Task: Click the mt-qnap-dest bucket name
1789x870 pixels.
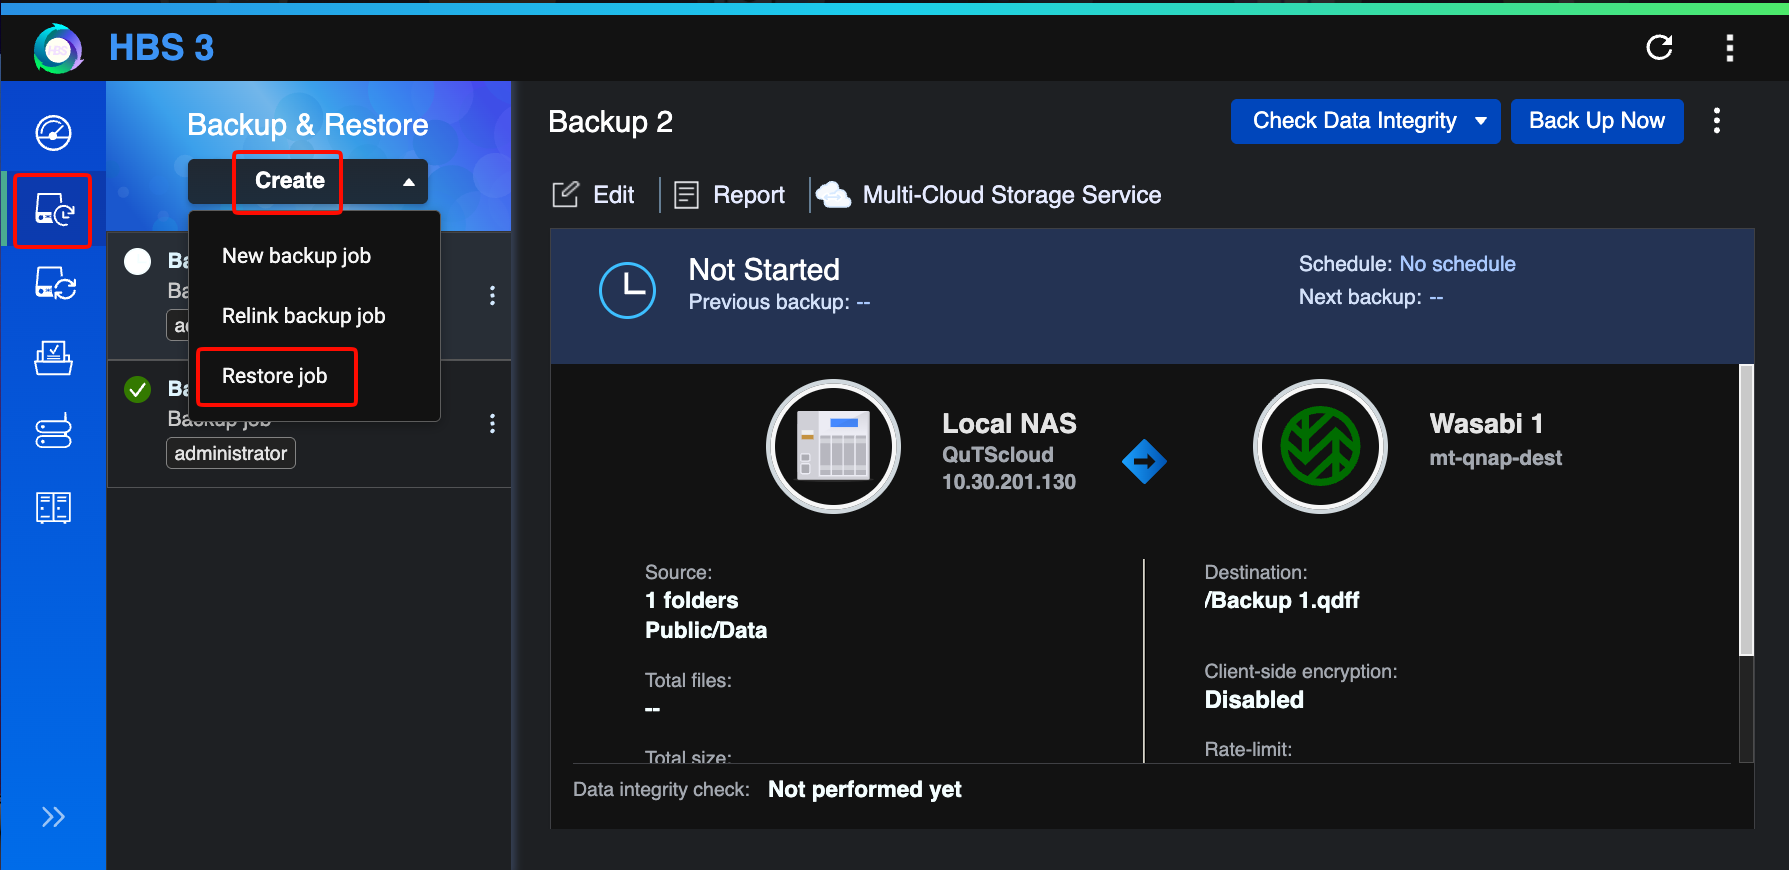Action: click(x=1495, y=458)
